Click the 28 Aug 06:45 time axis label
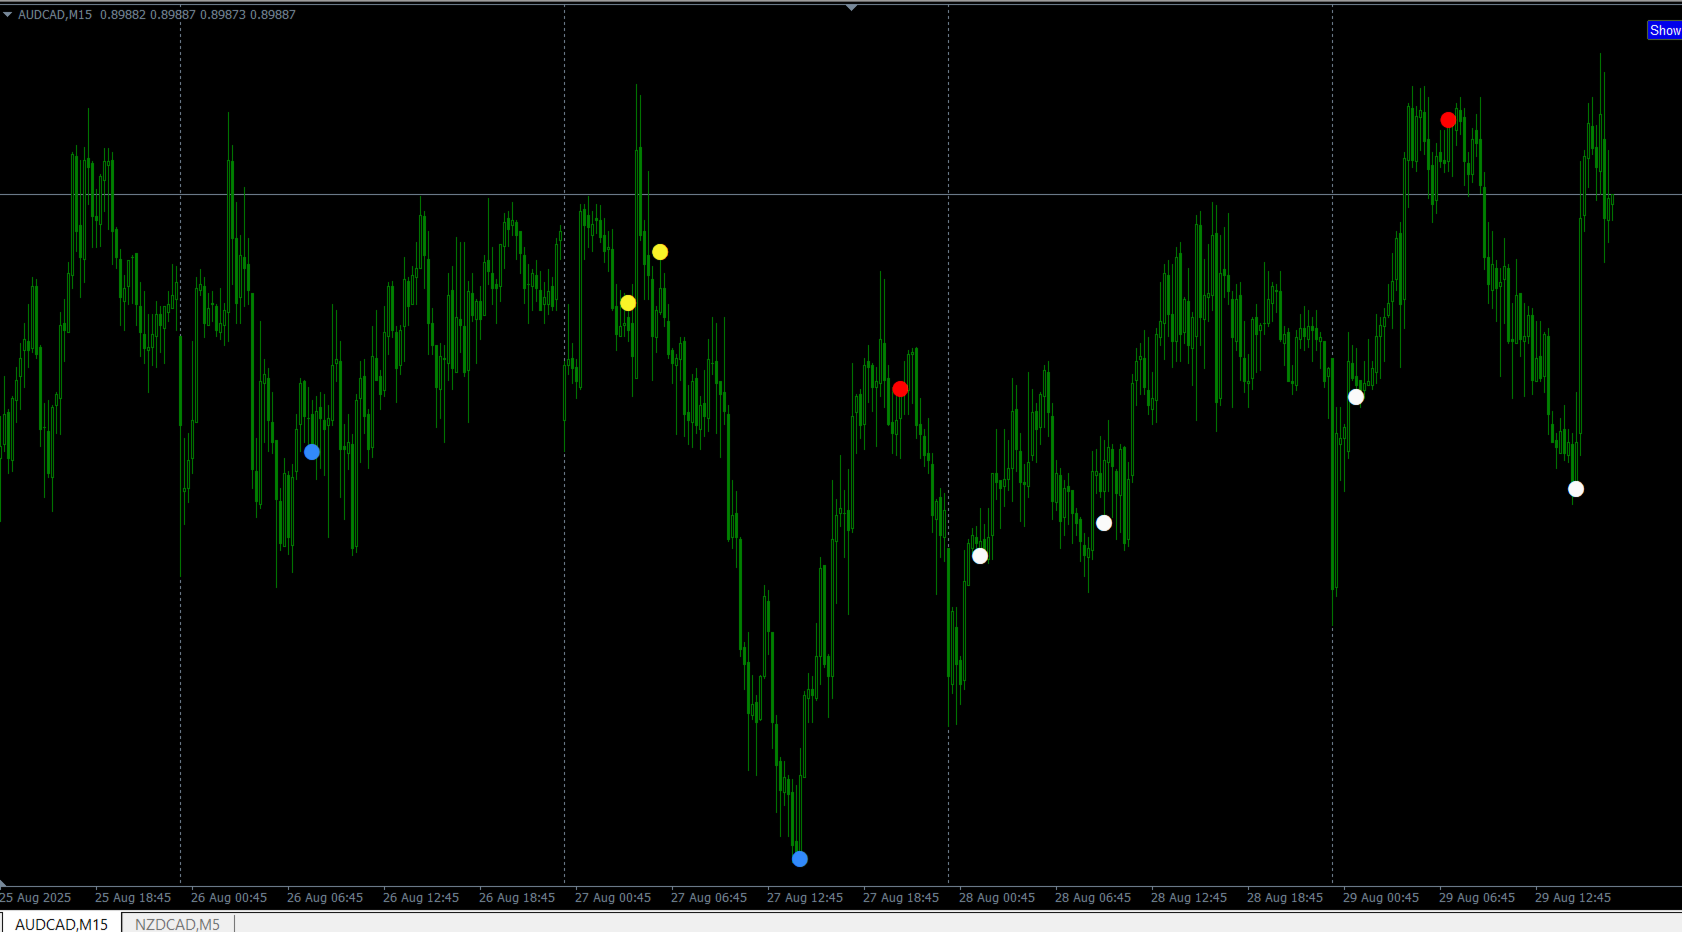The width and height of the screenshot is (1682, 932). coord(1093,898)
